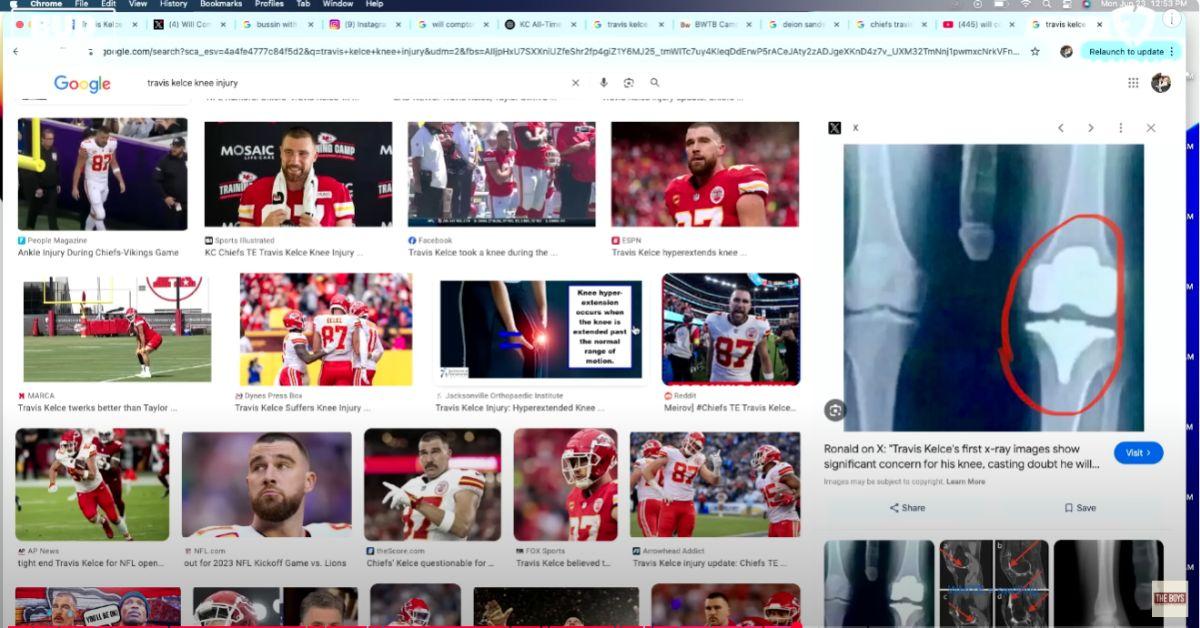Show previous image in preview panel

tap(1061, 128)
